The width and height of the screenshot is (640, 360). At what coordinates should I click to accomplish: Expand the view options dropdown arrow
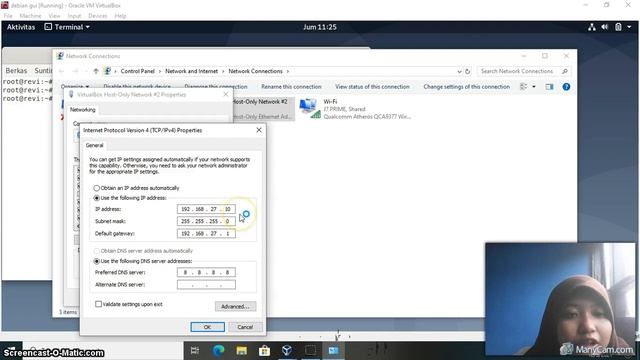(x=534, y=87)
